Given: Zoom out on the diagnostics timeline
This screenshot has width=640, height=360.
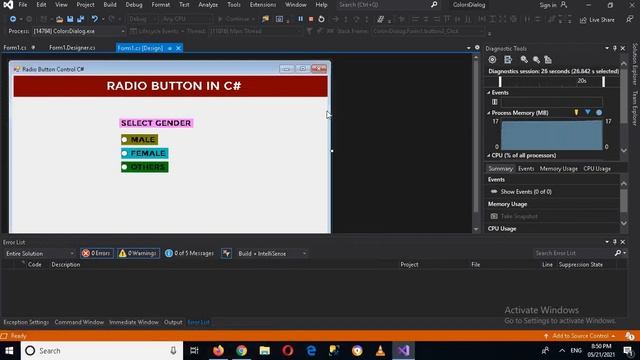Looking at the screenshot, I should pyautogui.click(x=536, y=60).
